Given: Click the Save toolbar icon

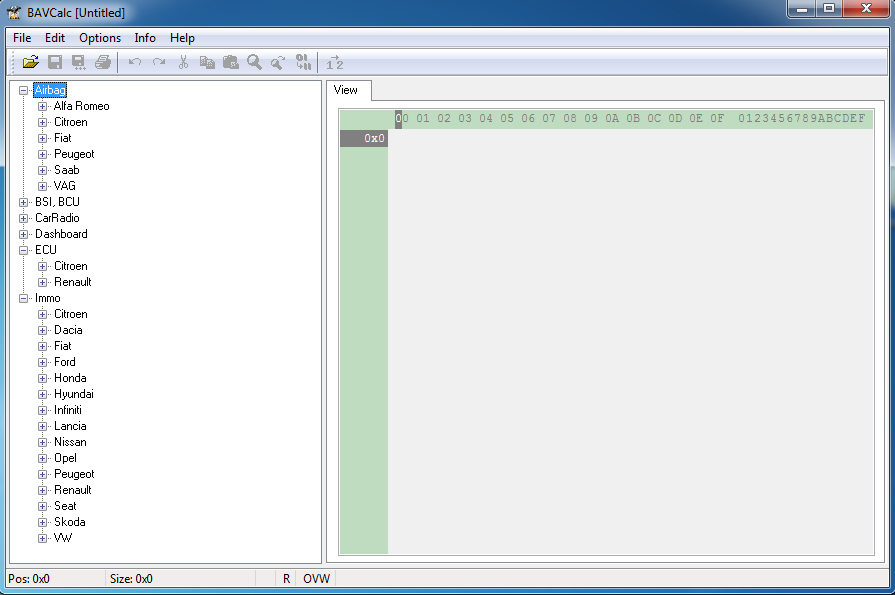Looking at the screenshot, I should point(55,62).
